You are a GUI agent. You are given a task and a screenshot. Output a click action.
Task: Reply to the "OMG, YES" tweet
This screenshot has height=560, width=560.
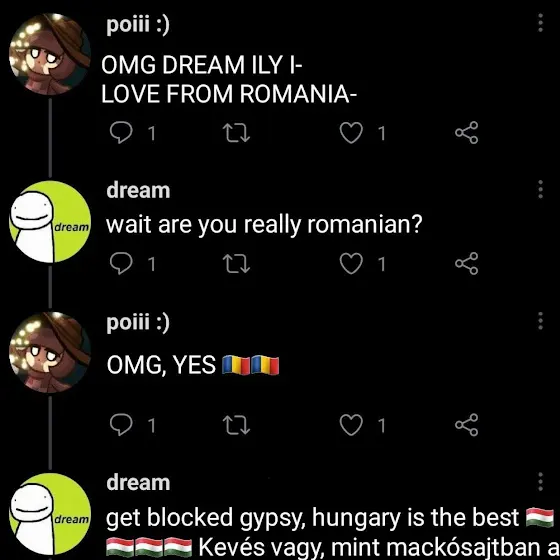121,425
